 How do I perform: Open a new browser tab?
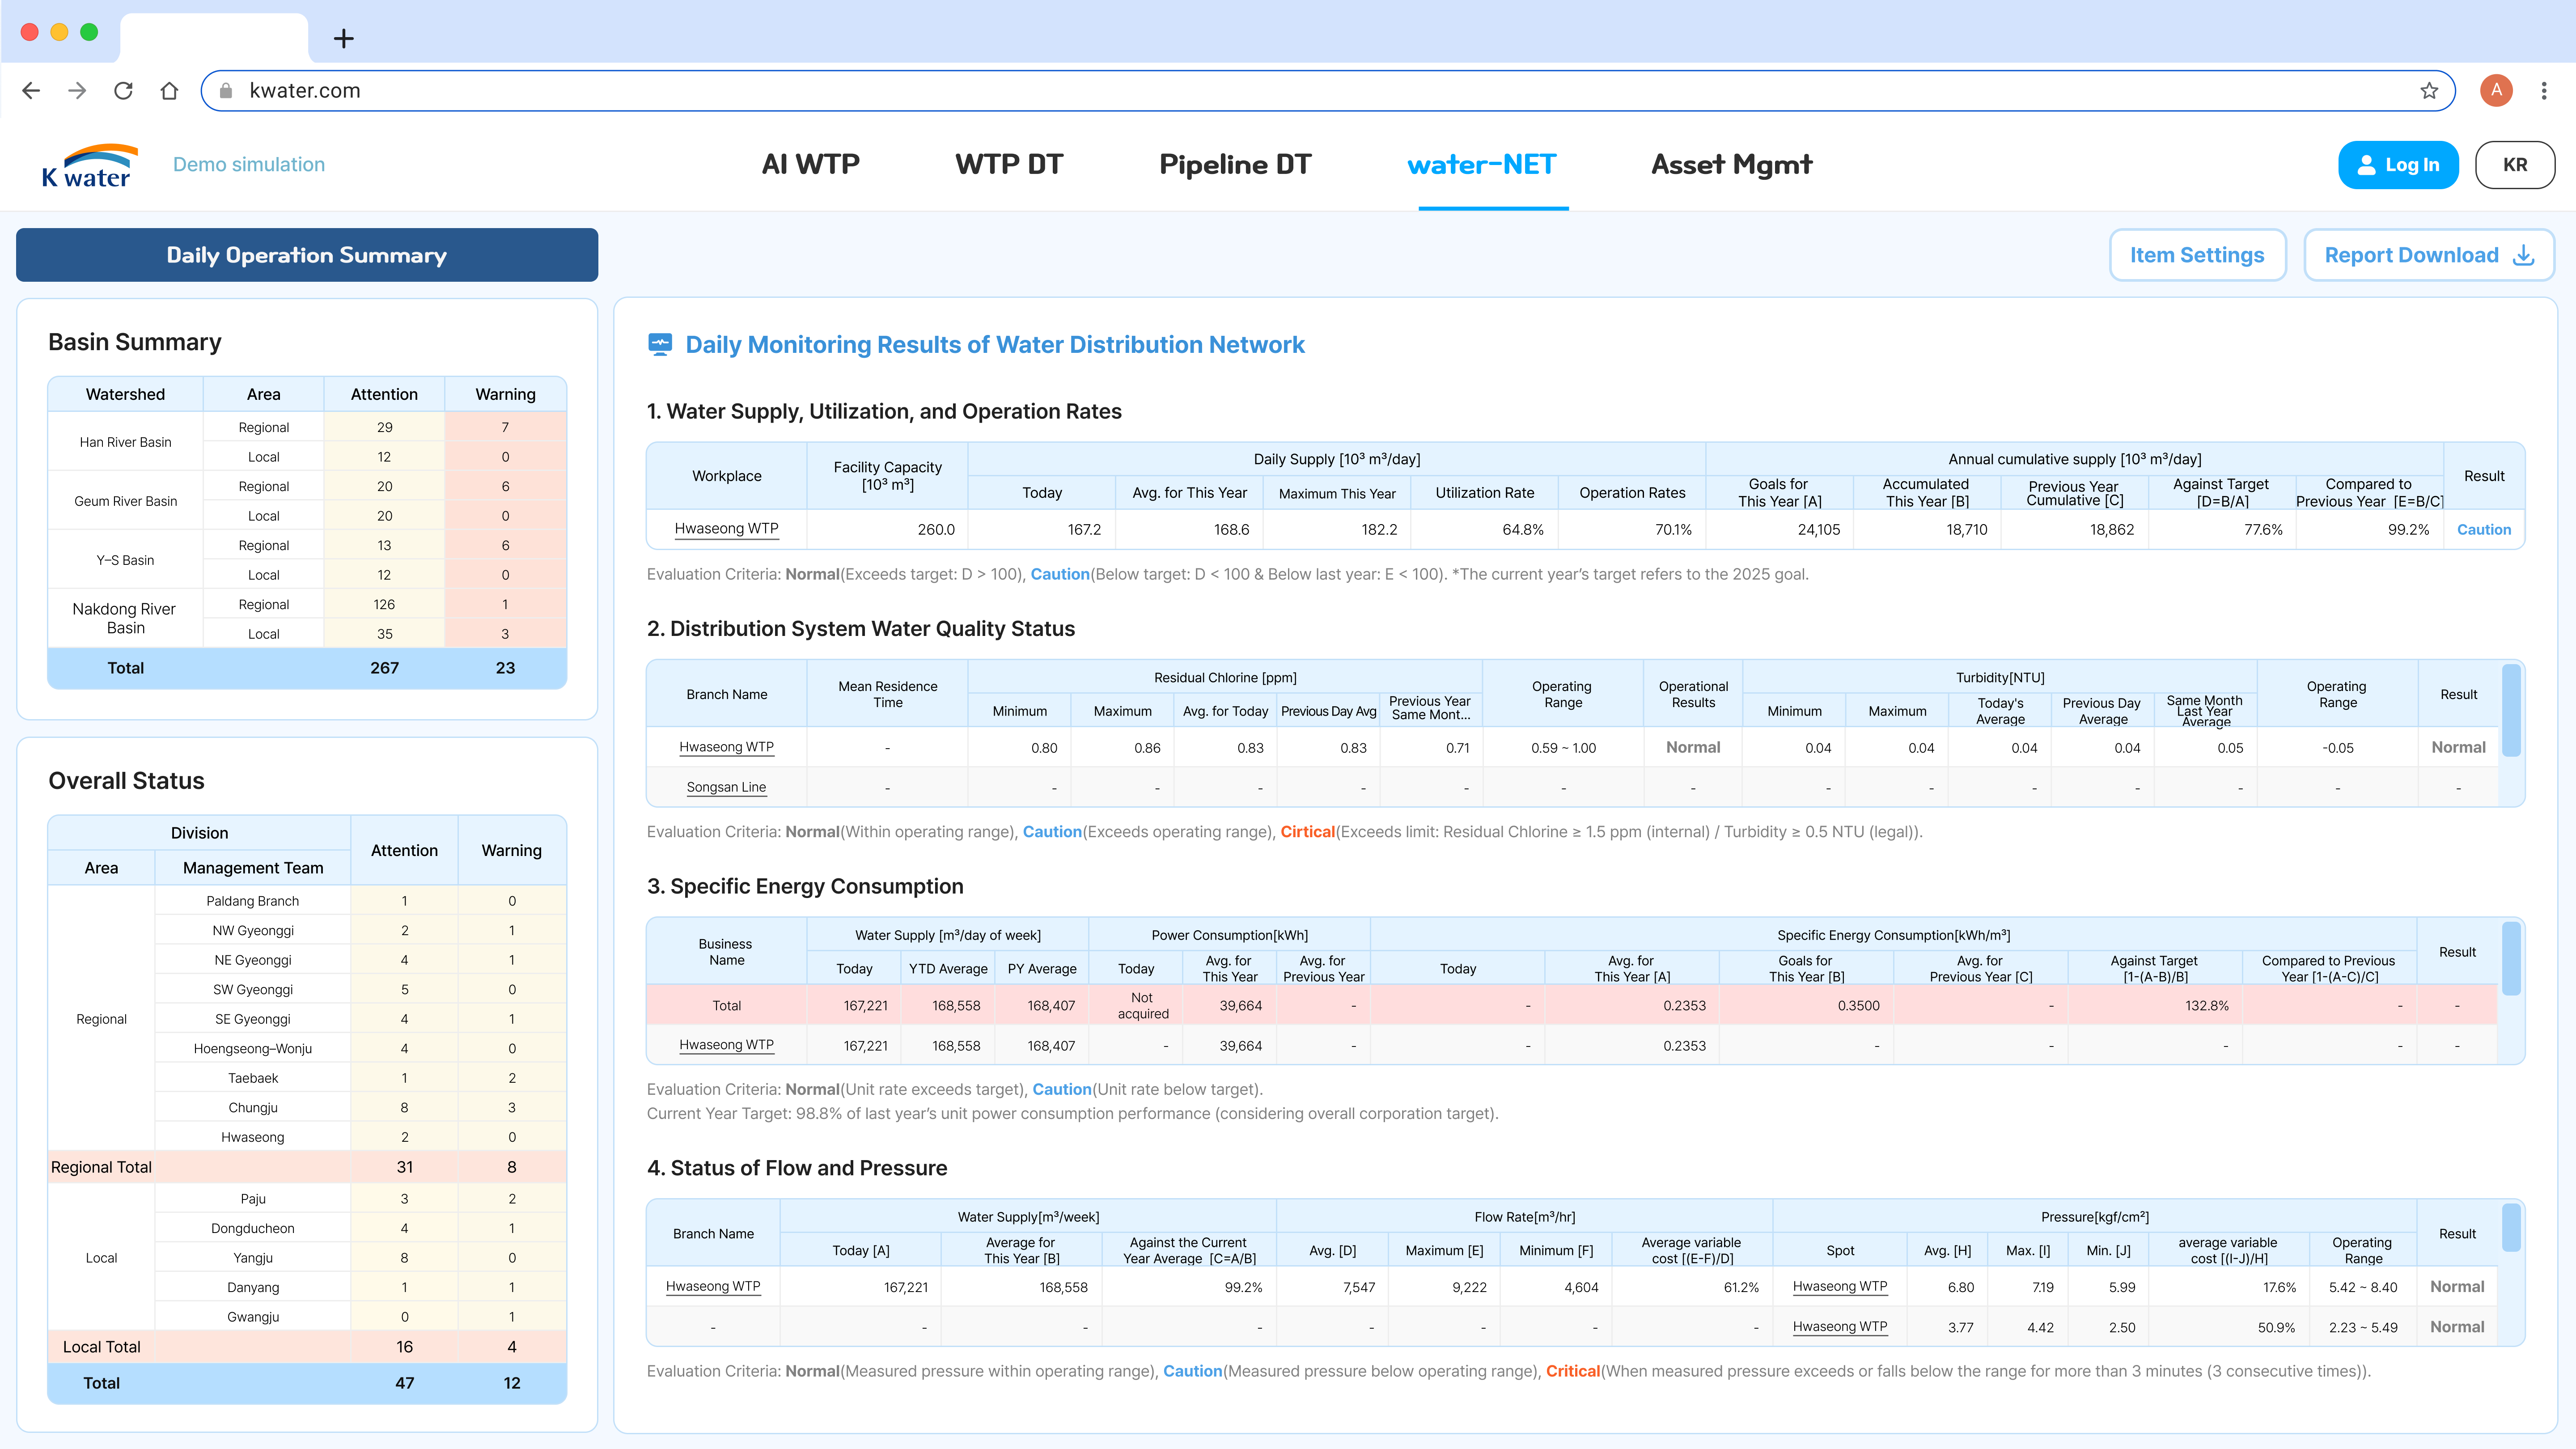[x=344, y=38]
